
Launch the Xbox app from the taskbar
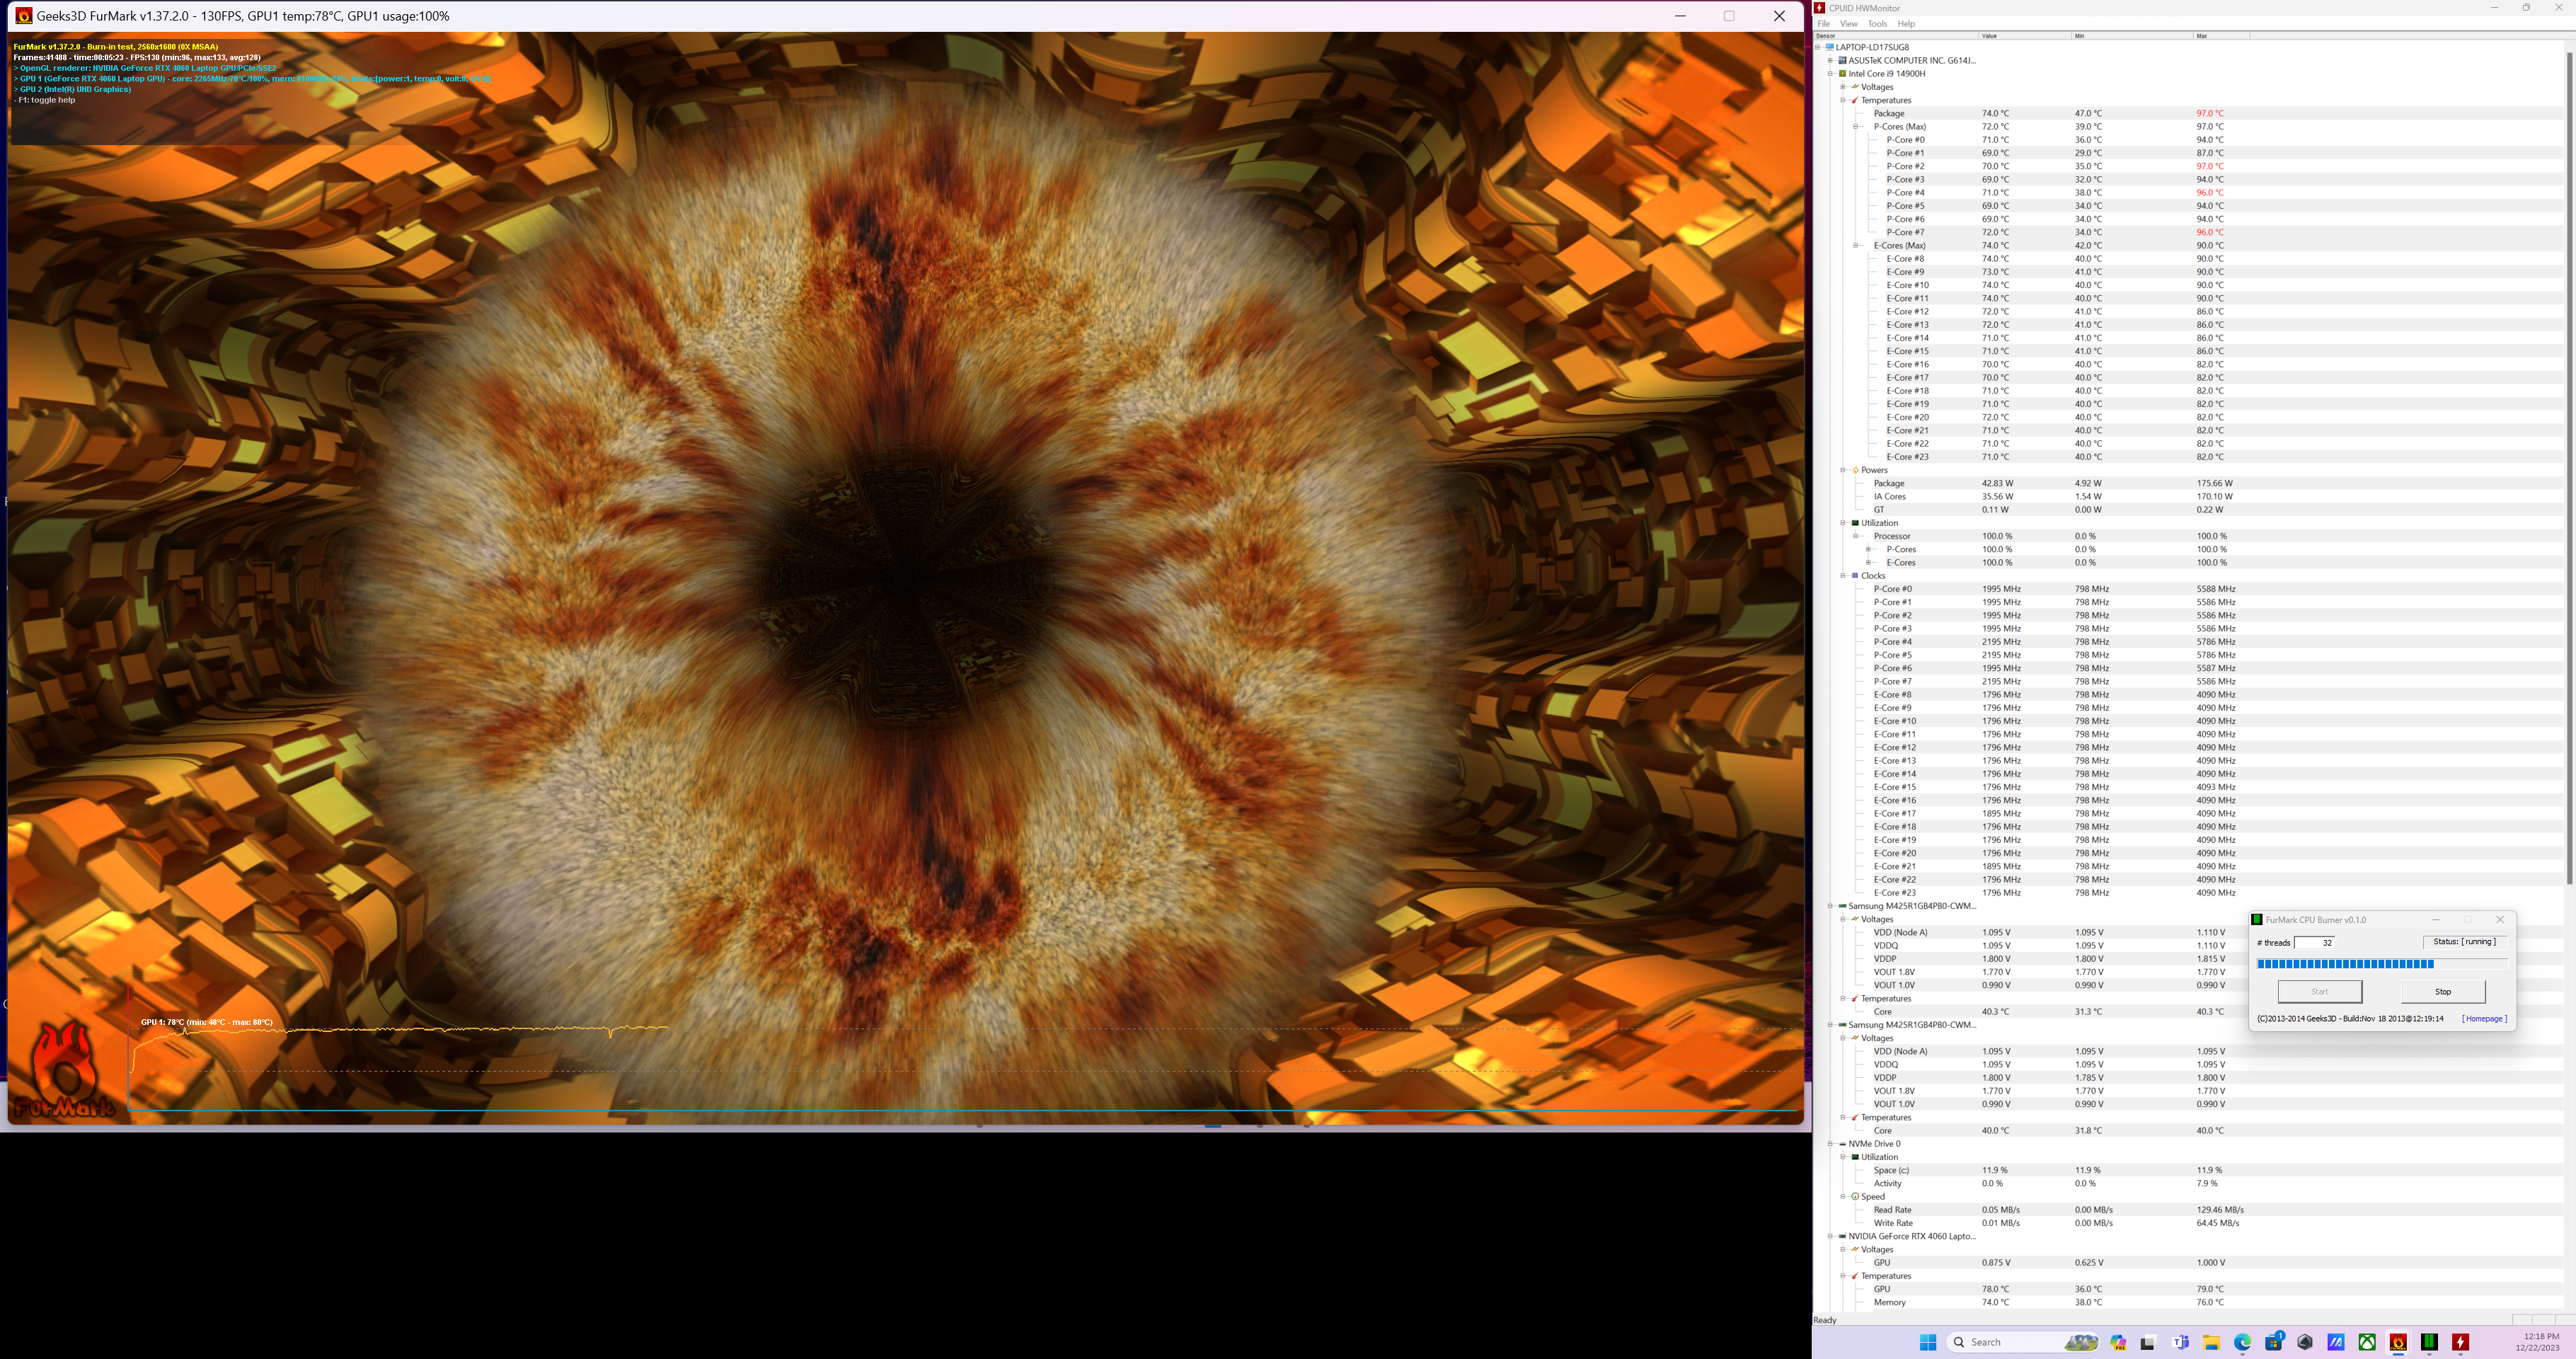(2367, 1342)
